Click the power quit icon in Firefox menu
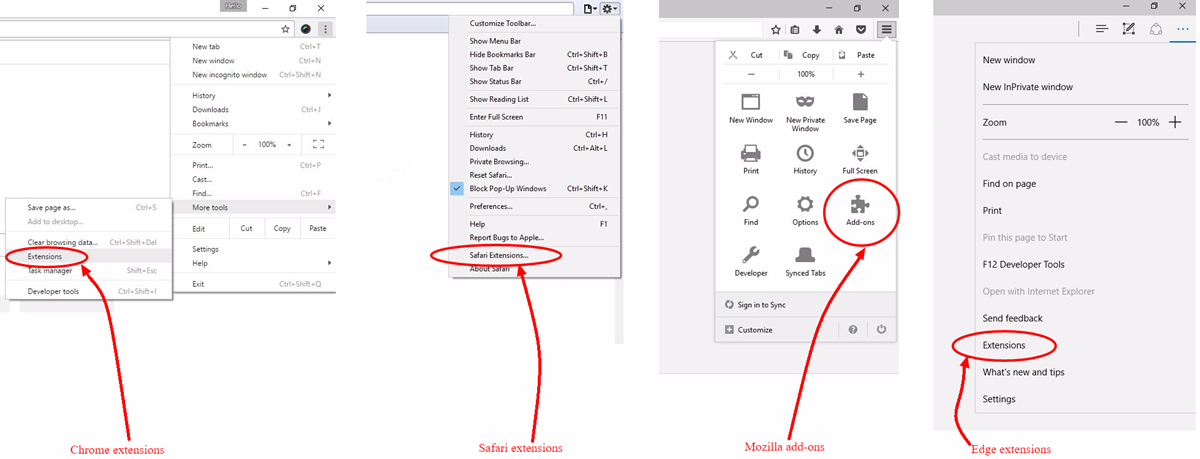The image size is (1200, 459). coord(881,329)
